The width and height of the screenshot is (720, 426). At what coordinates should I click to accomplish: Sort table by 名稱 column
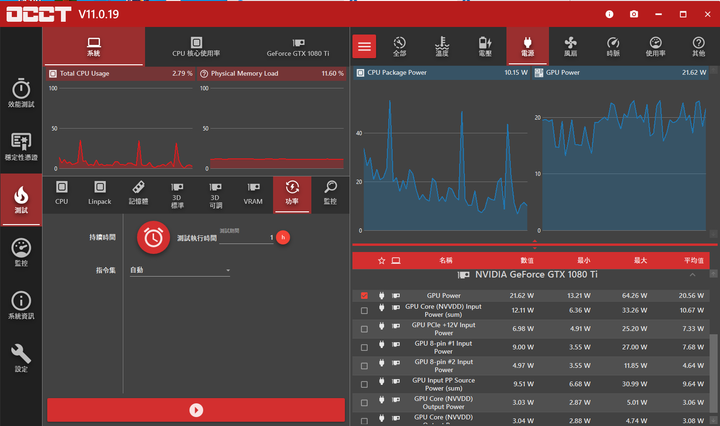pyautogui.click(x=445, y=261)
